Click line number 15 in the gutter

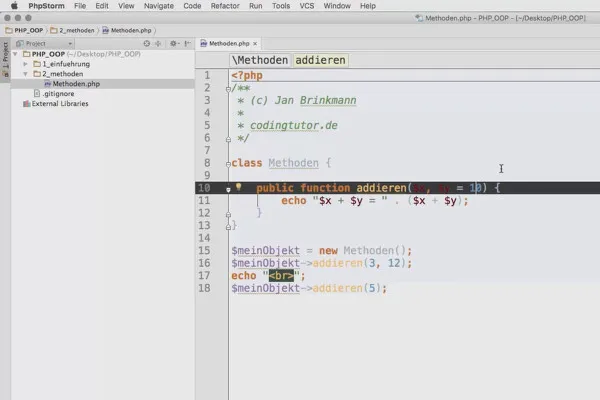click(x=204, y=250)
